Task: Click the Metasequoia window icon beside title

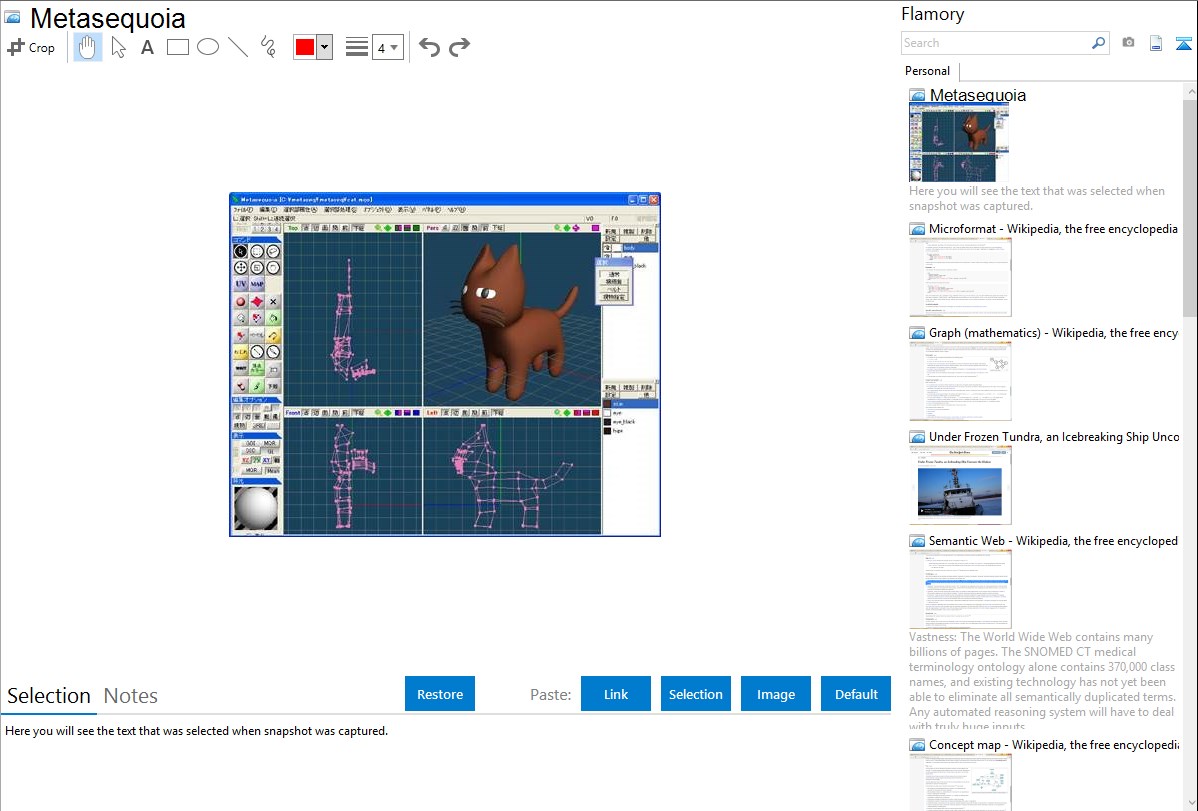Action: (x=13, y=17)
